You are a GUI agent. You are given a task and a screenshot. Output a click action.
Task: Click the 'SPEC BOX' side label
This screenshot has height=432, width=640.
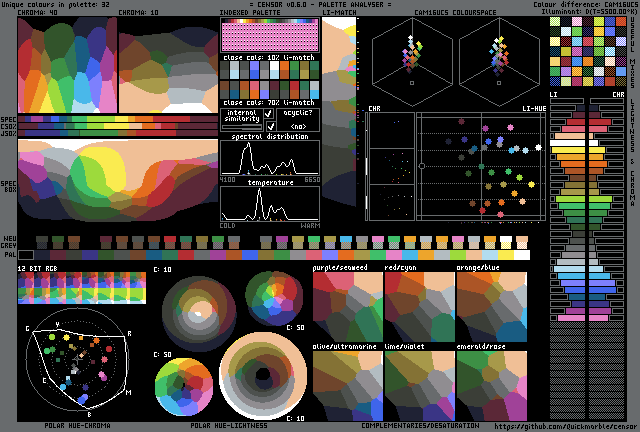pos(9,186)
